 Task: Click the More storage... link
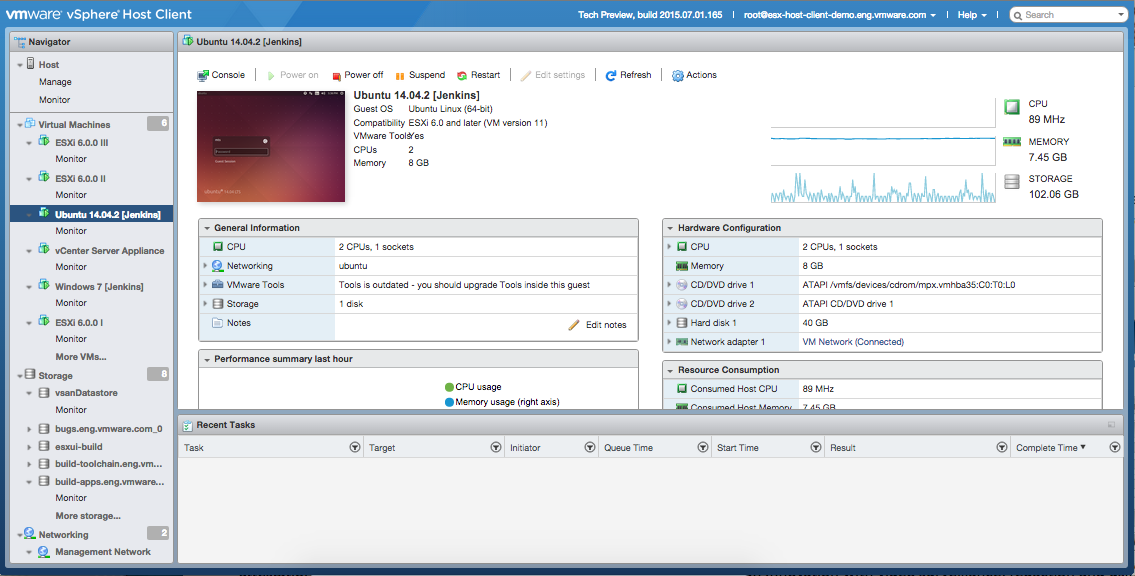coord(88,516)
